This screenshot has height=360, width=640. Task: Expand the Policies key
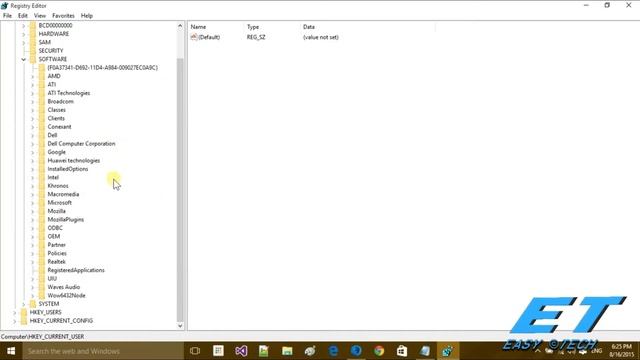point(33,253)
